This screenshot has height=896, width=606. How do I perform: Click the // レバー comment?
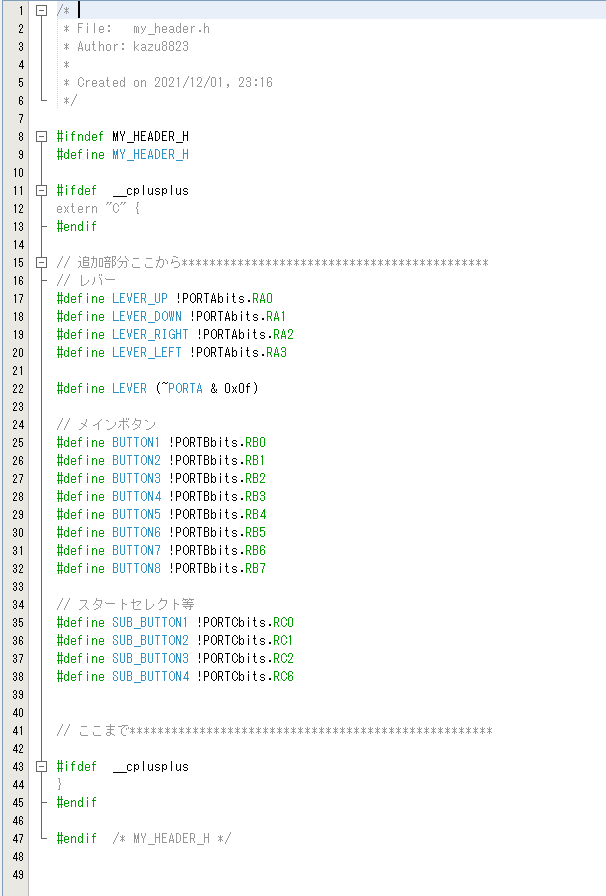point(86,280)
